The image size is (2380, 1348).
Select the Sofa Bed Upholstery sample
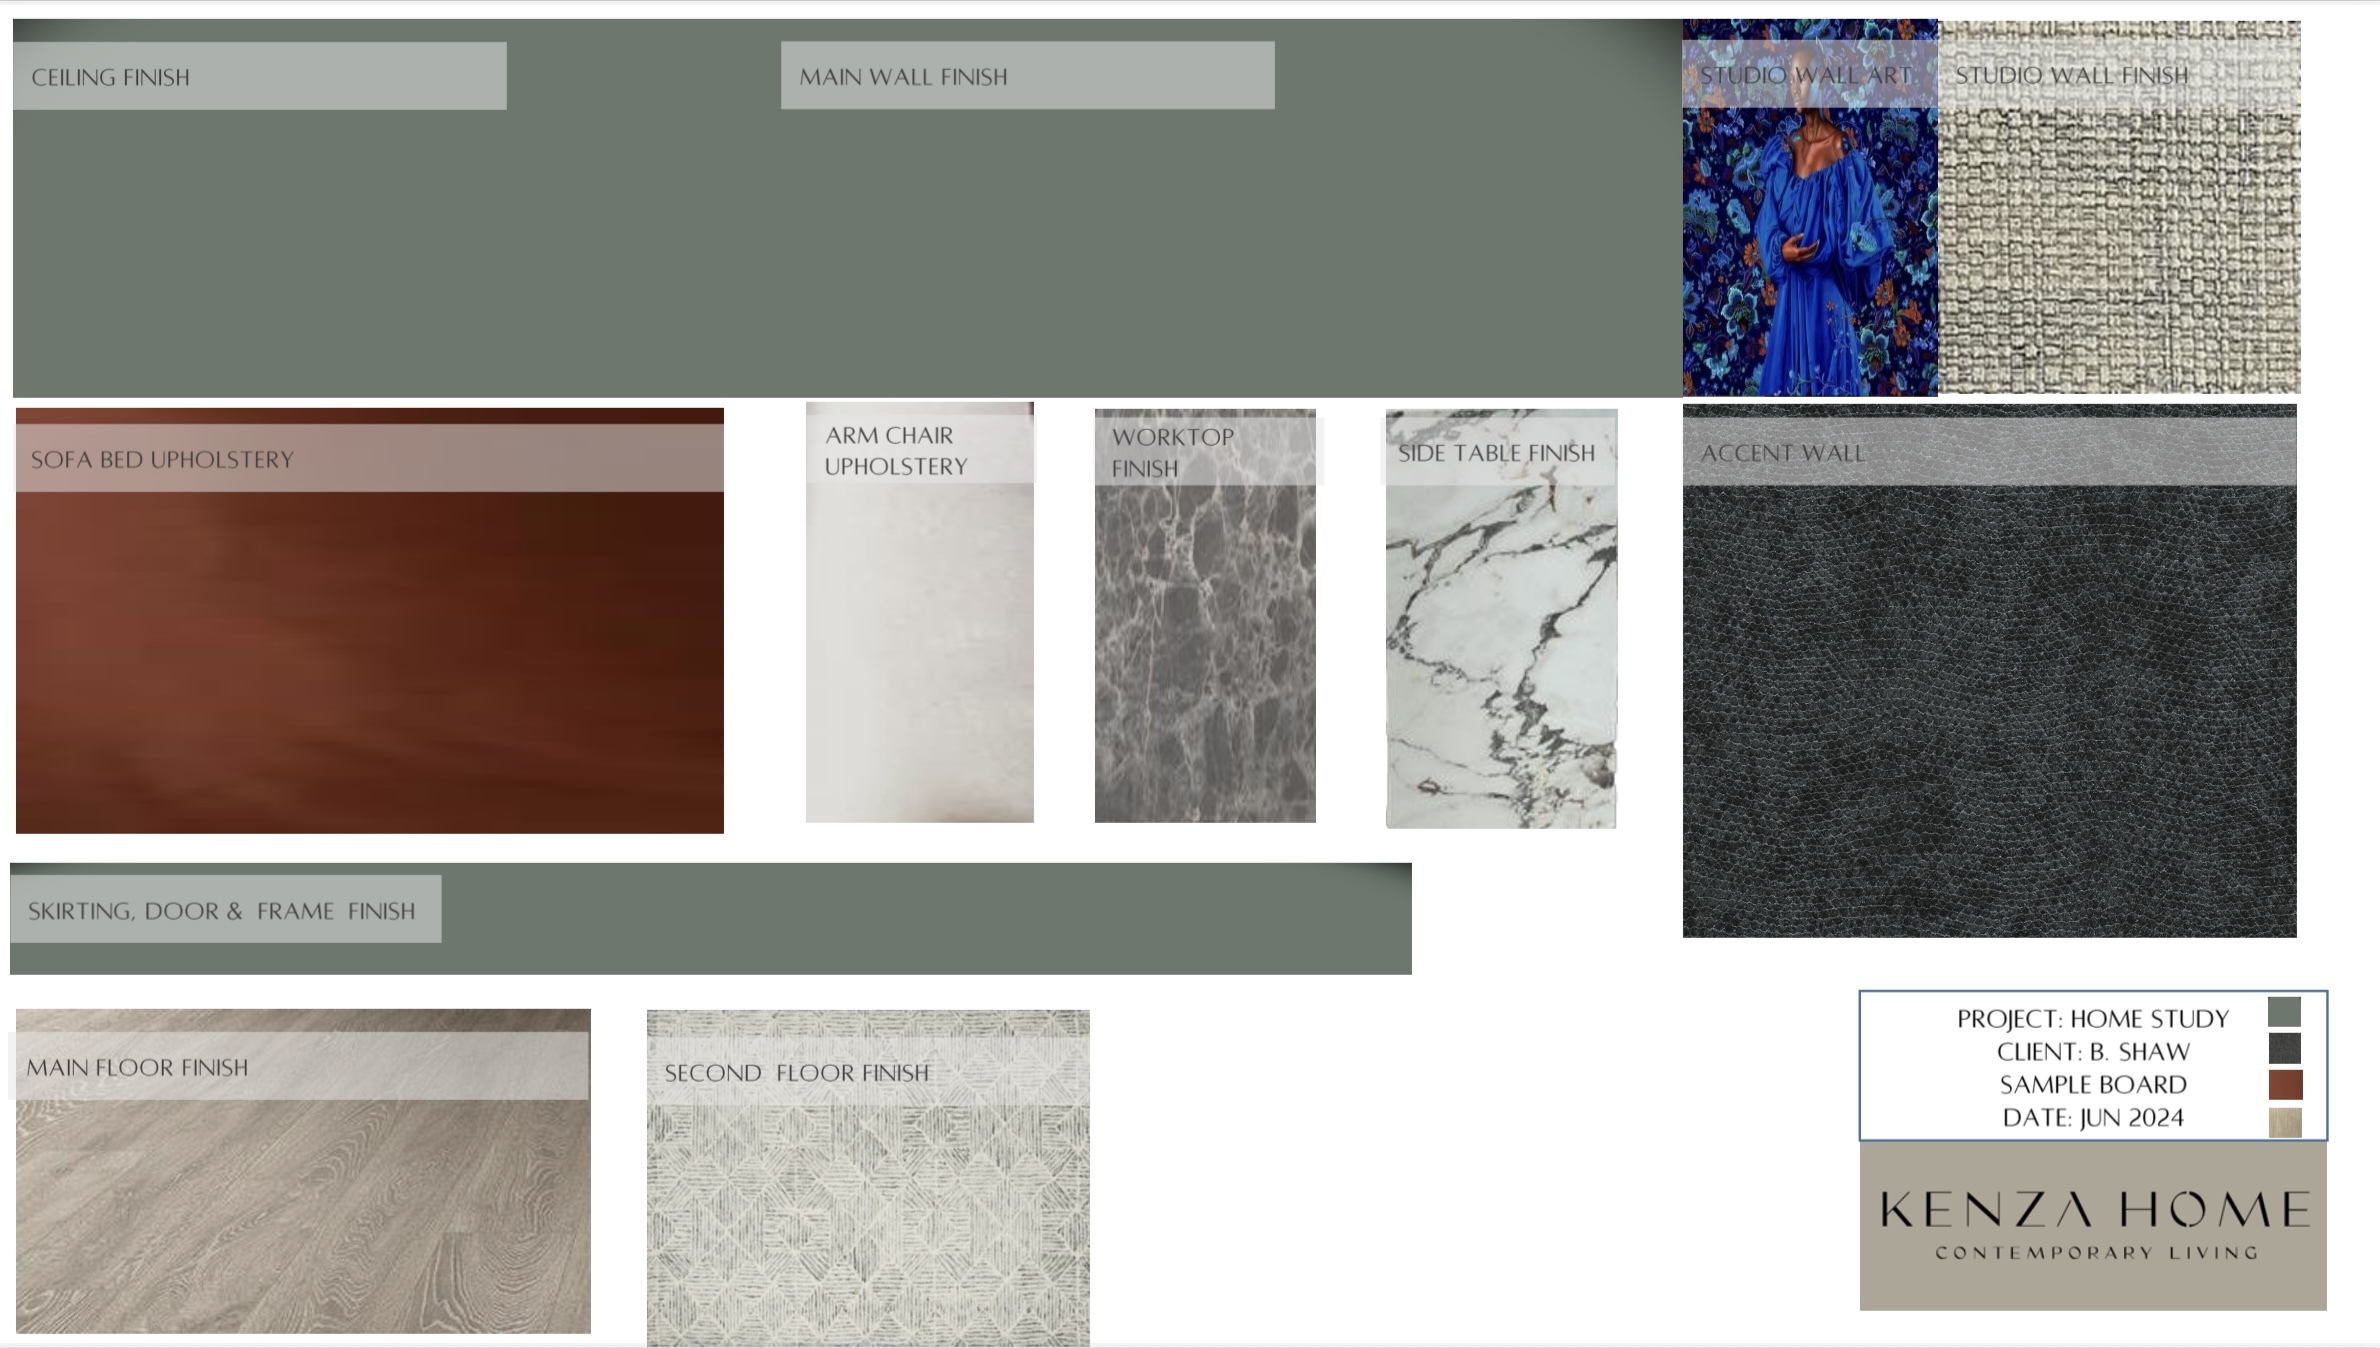coord(369,660)
